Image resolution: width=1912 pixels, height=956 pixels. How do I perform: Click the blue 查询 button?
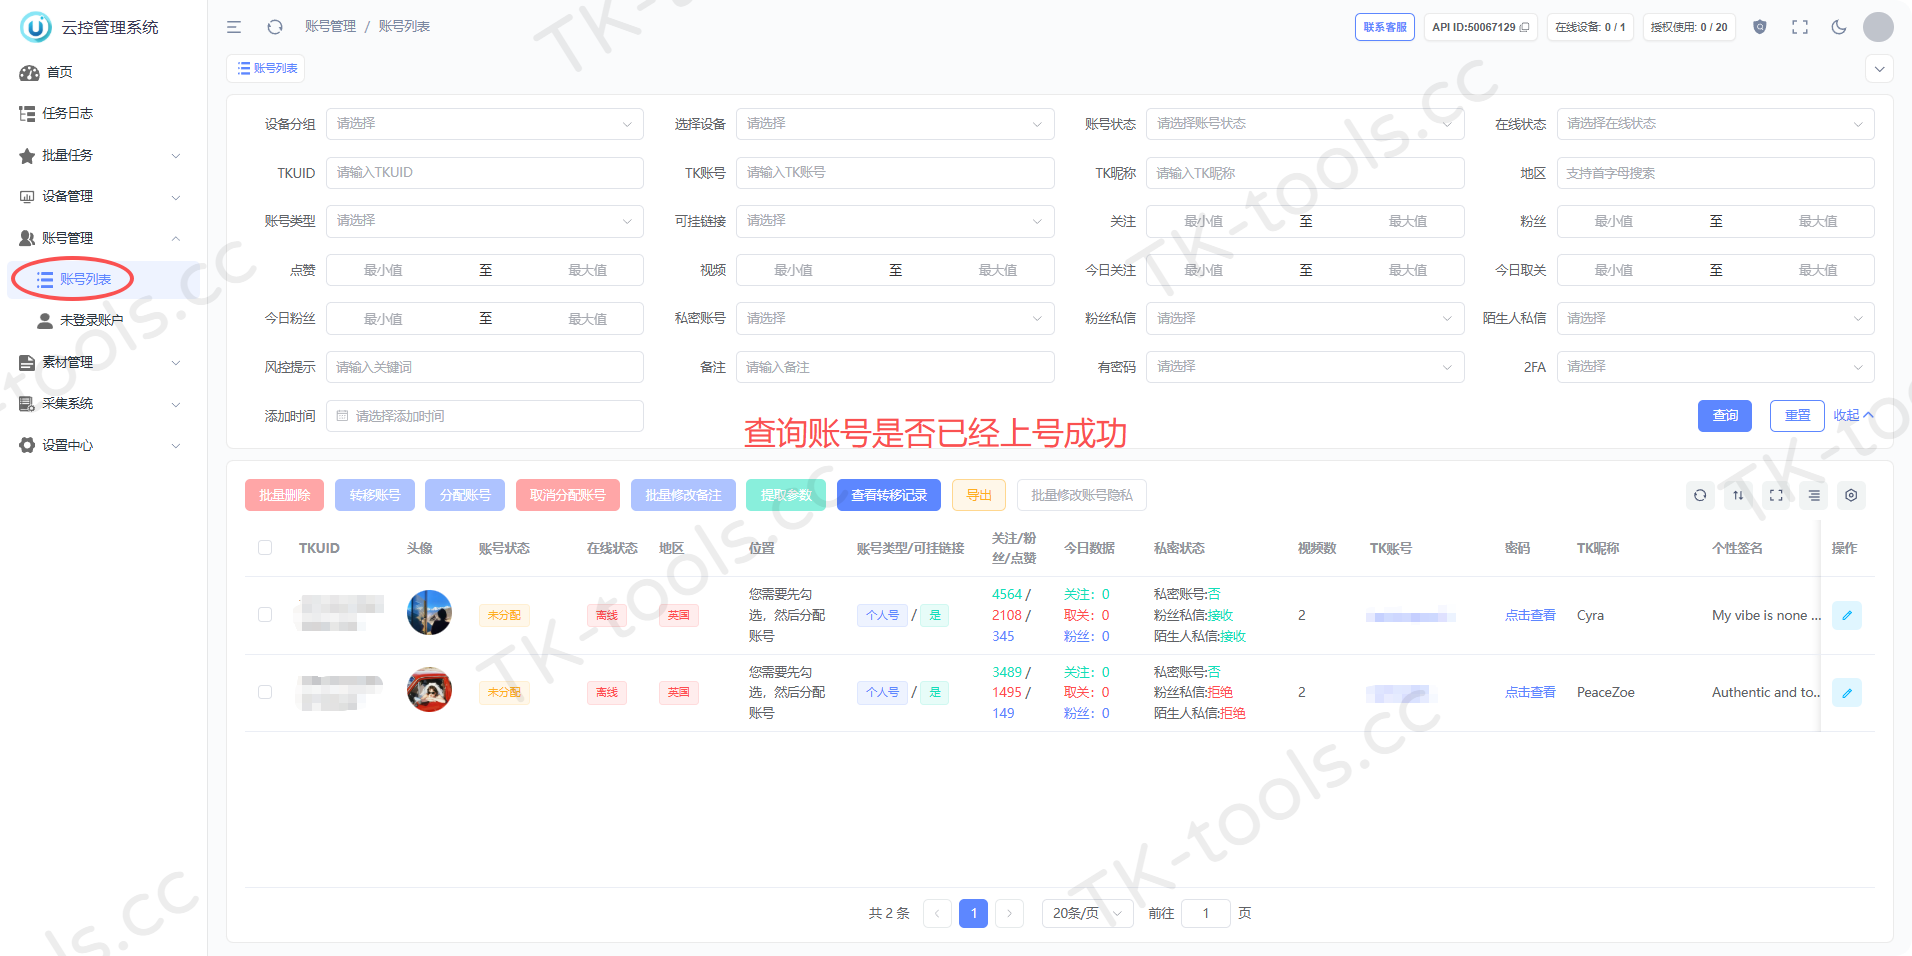click(1725, 416)
